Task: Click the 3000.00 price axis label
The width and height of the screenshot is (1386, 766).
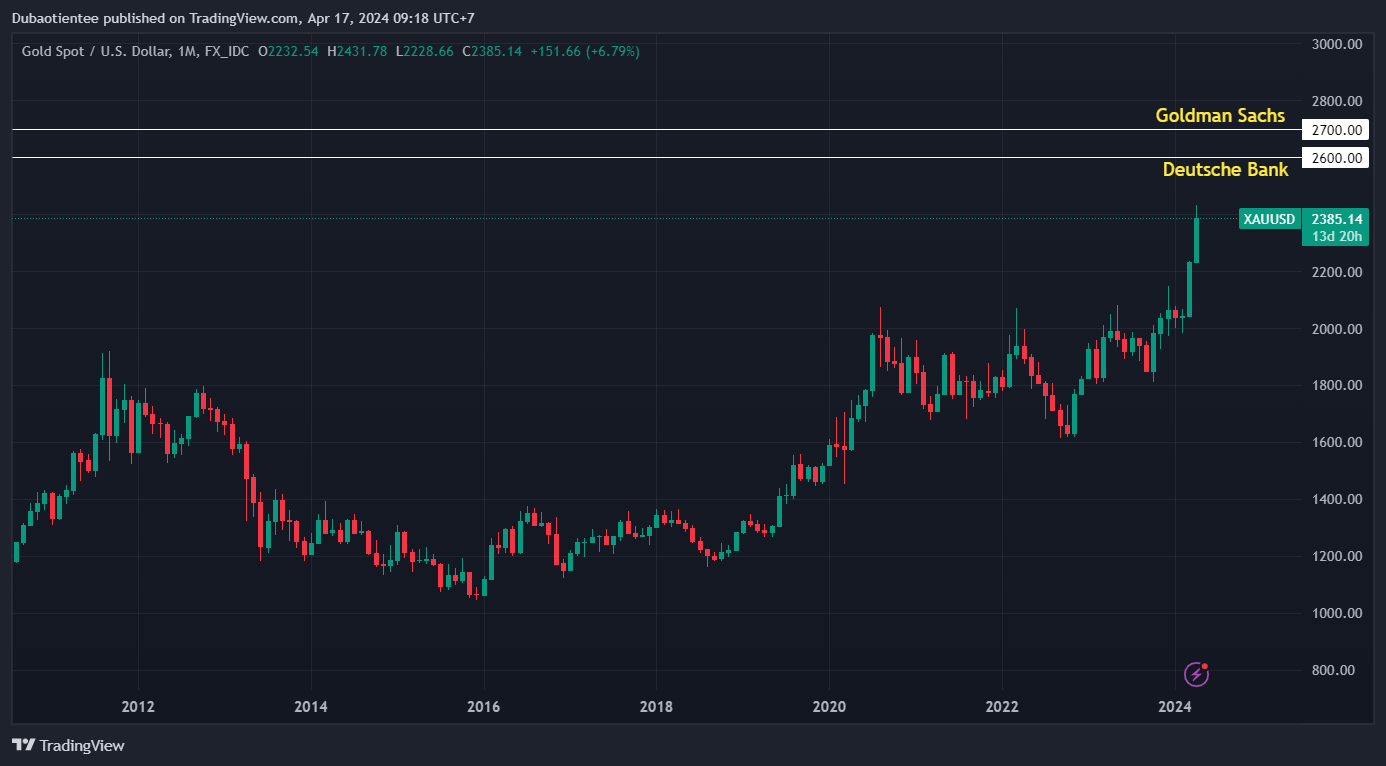Action: click(x=1337, y=44)
